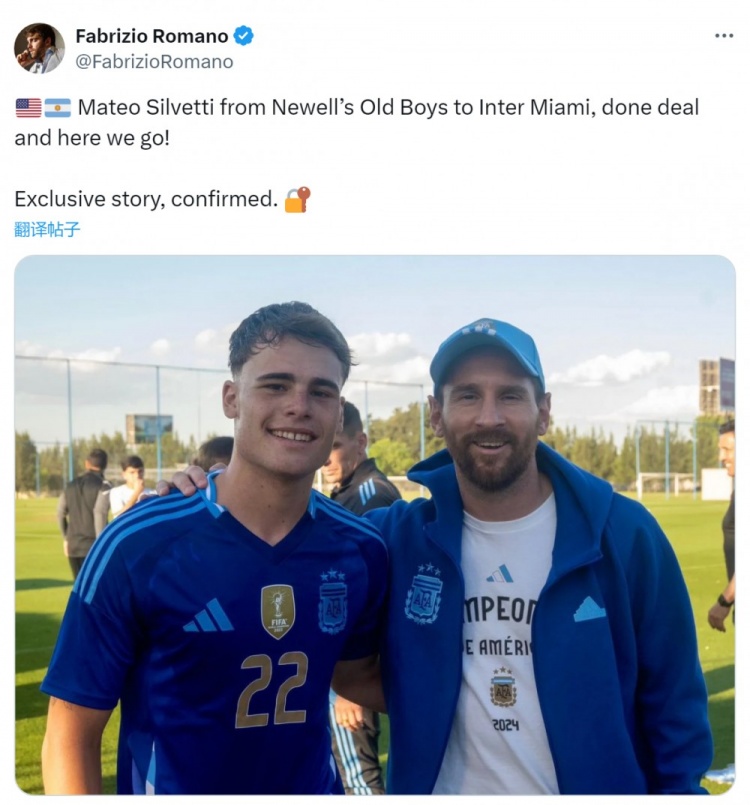
Task: Click the US flag emoji
Action: click(x=28, y=107)
